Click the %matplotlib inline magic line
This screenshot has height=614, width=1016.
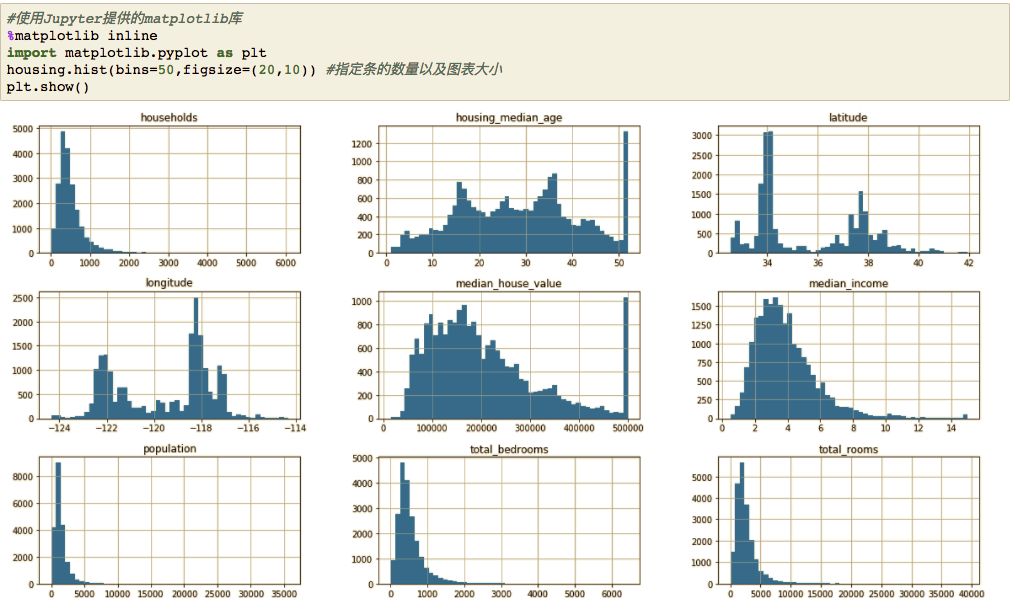(82, 36)
